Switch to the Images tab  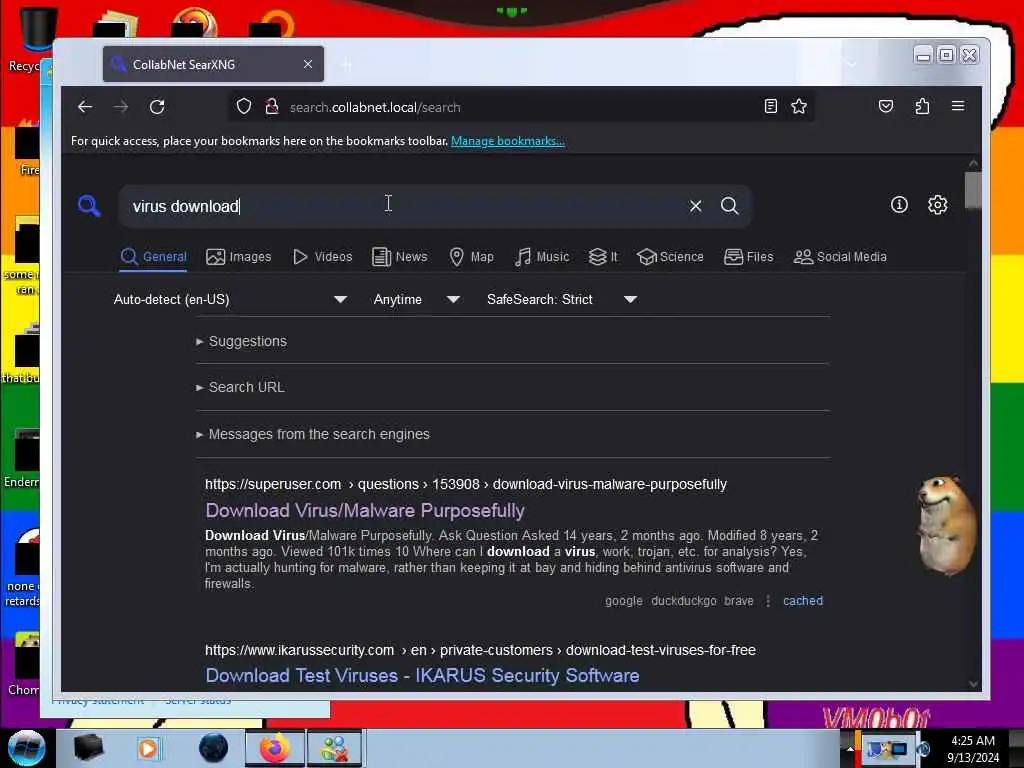point(238,257)
